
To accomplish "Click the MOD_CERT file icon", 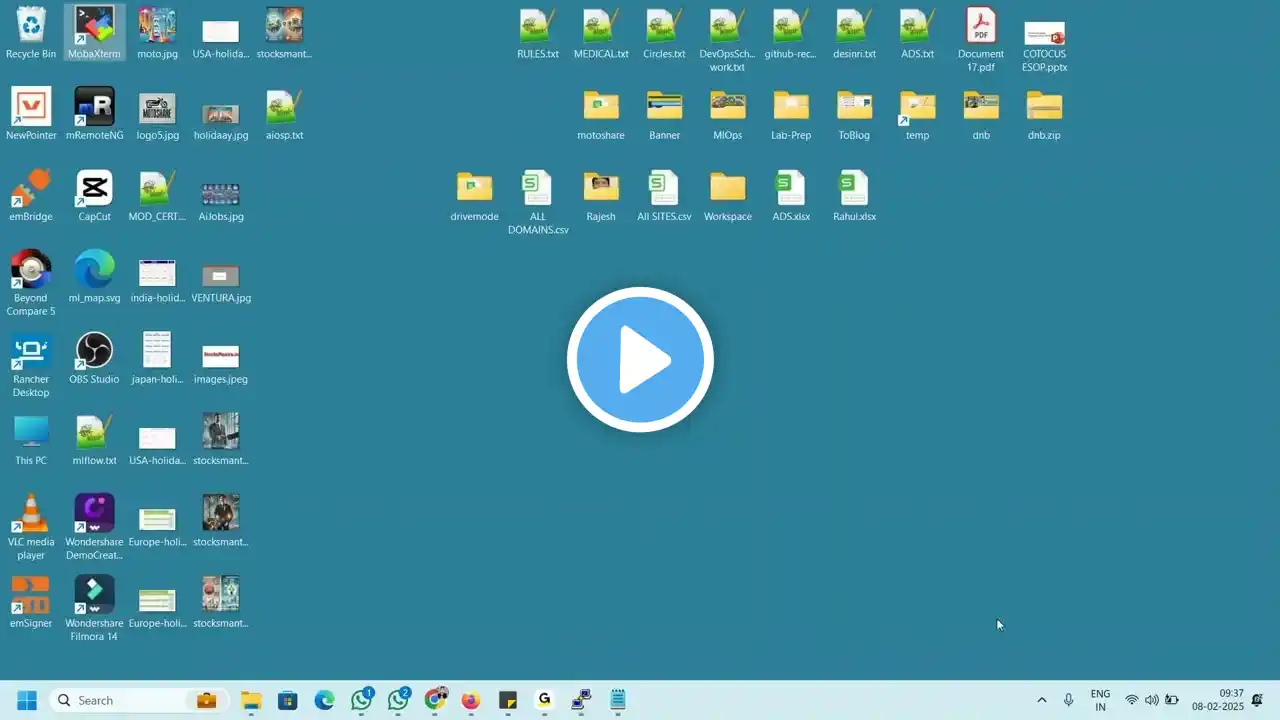I will tap(157, 195).
